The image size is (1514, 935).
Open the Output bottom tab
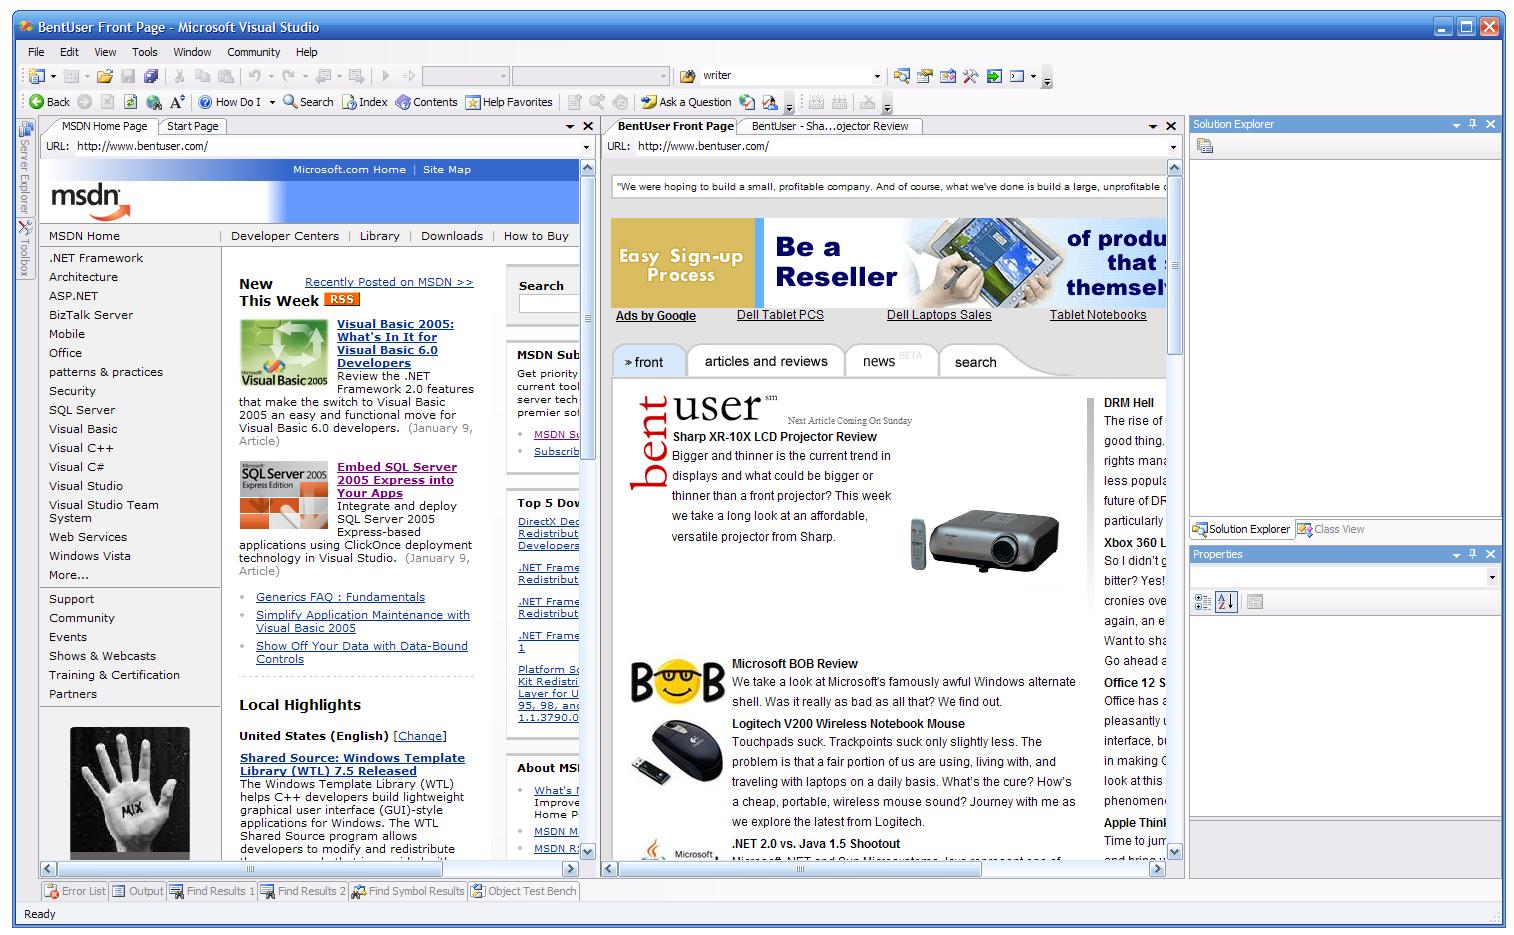click(138, 891)
